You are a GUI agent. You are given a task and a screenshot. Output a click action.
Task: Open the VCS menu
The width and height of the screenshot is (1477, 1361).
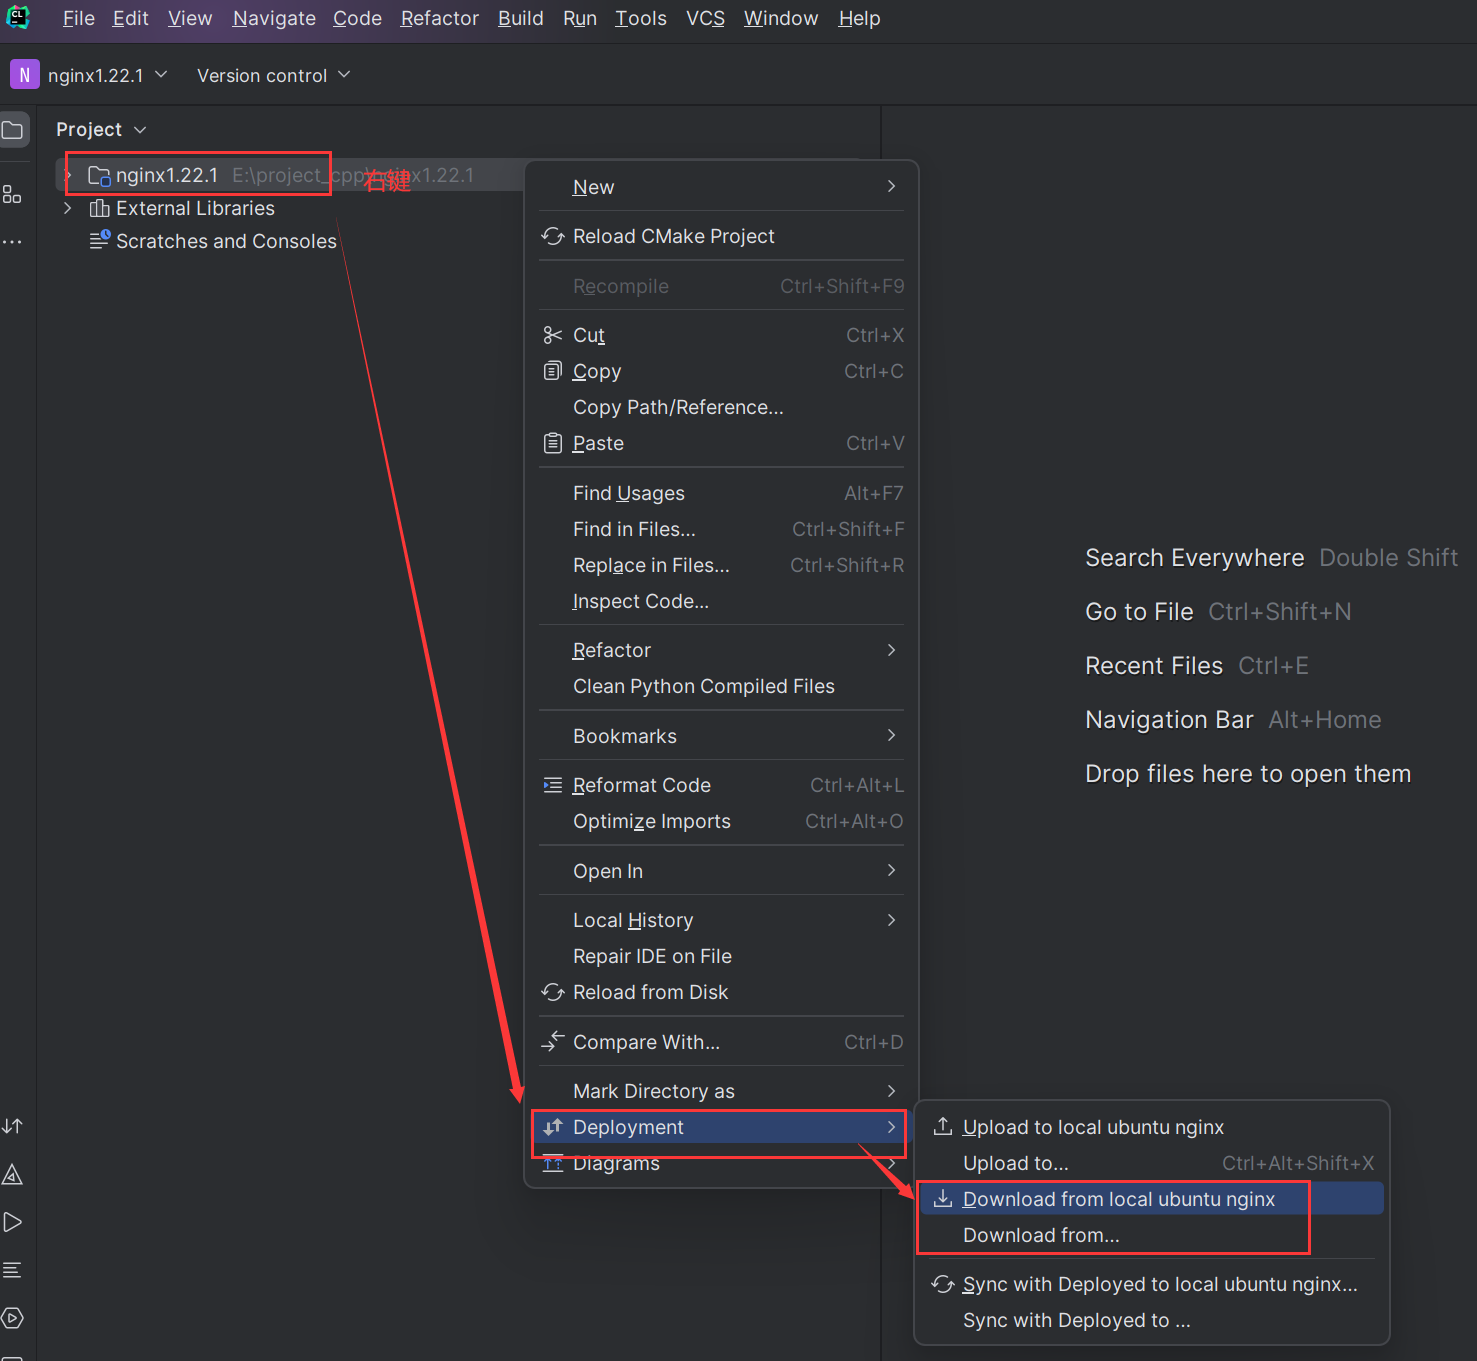[705, 18]
